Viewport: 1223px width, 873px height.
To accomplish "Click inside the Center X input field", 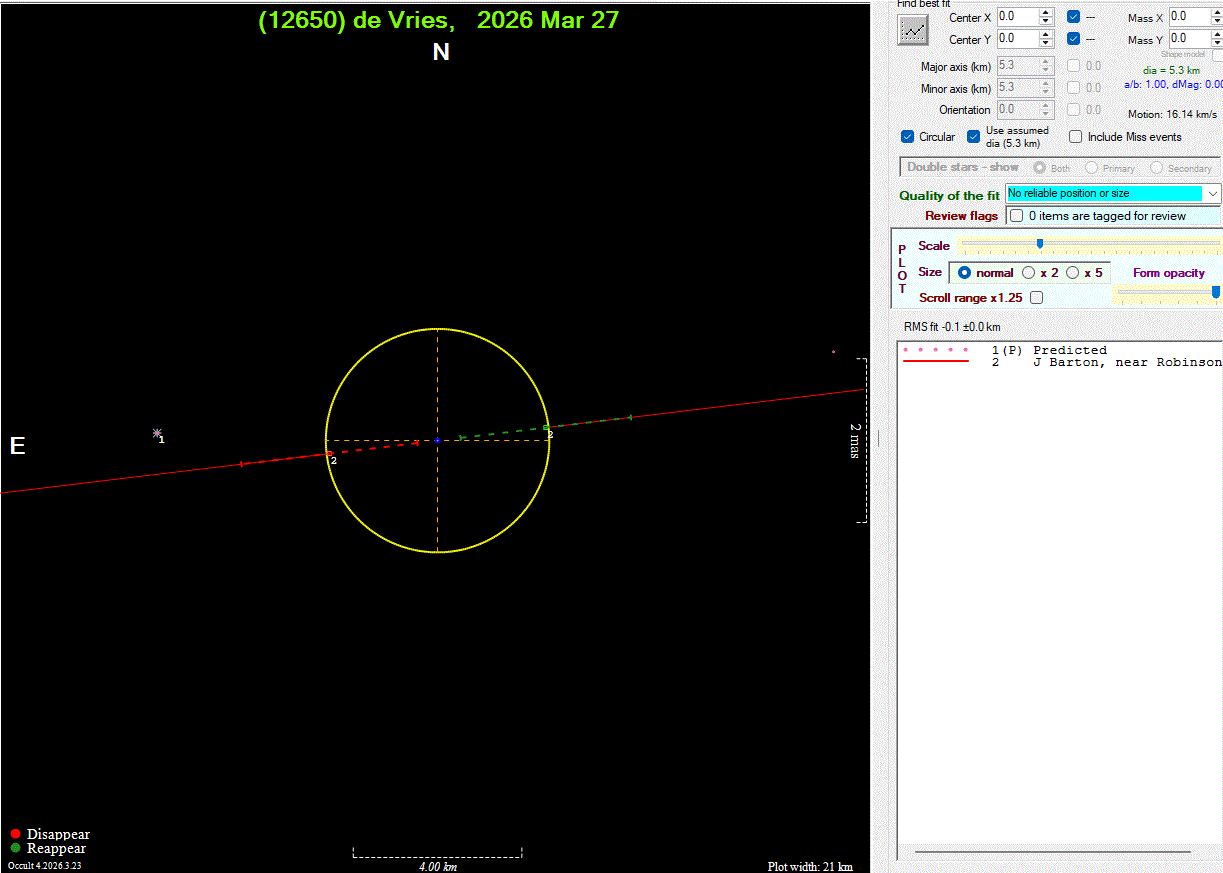I will coord(1015,17).
